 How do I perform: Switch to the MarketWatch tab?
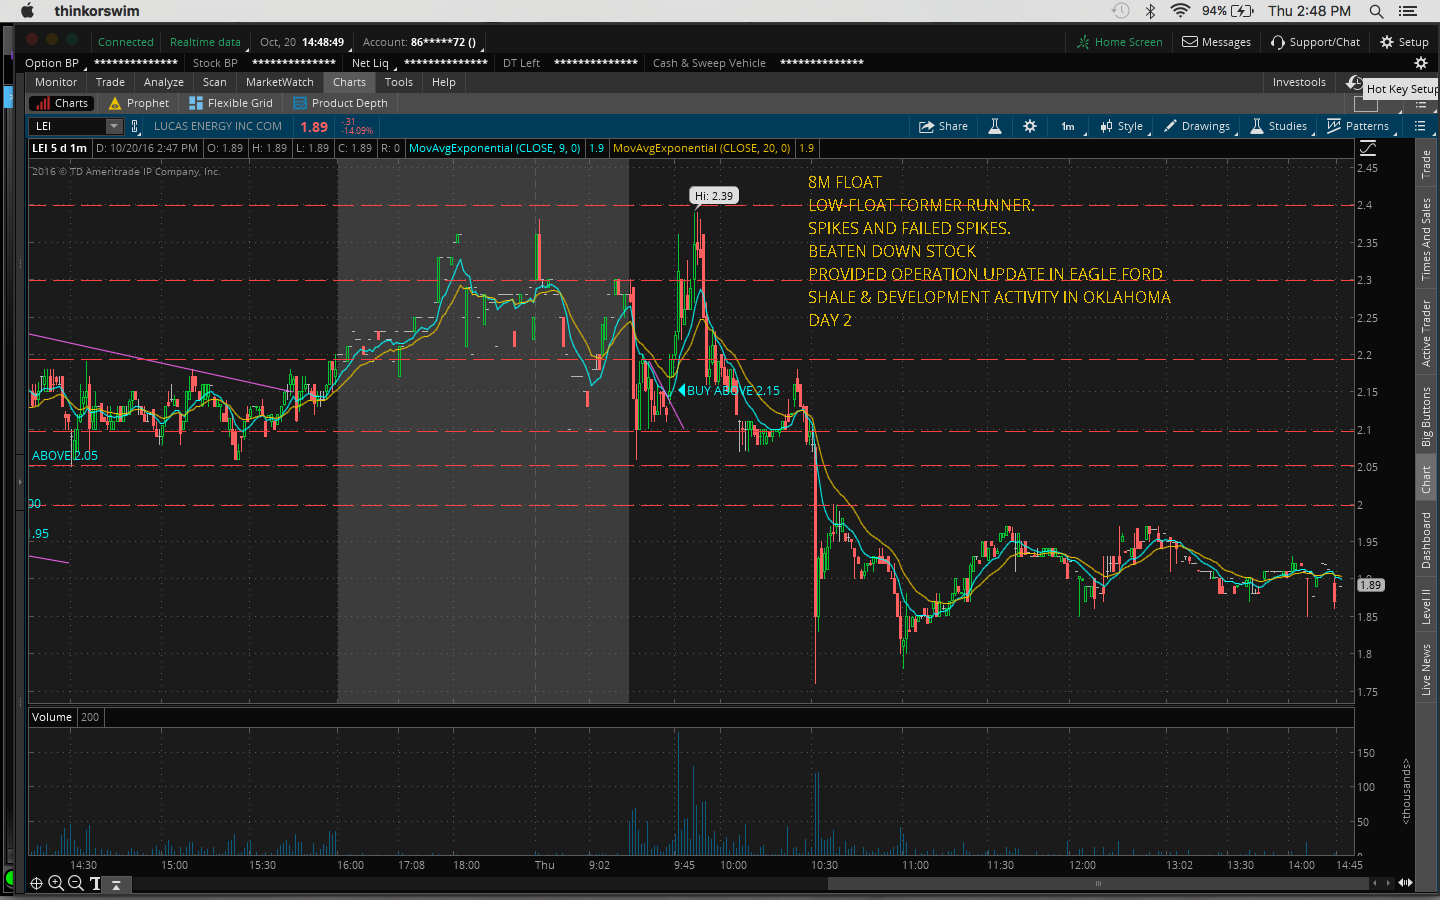(x=279, y=82)
